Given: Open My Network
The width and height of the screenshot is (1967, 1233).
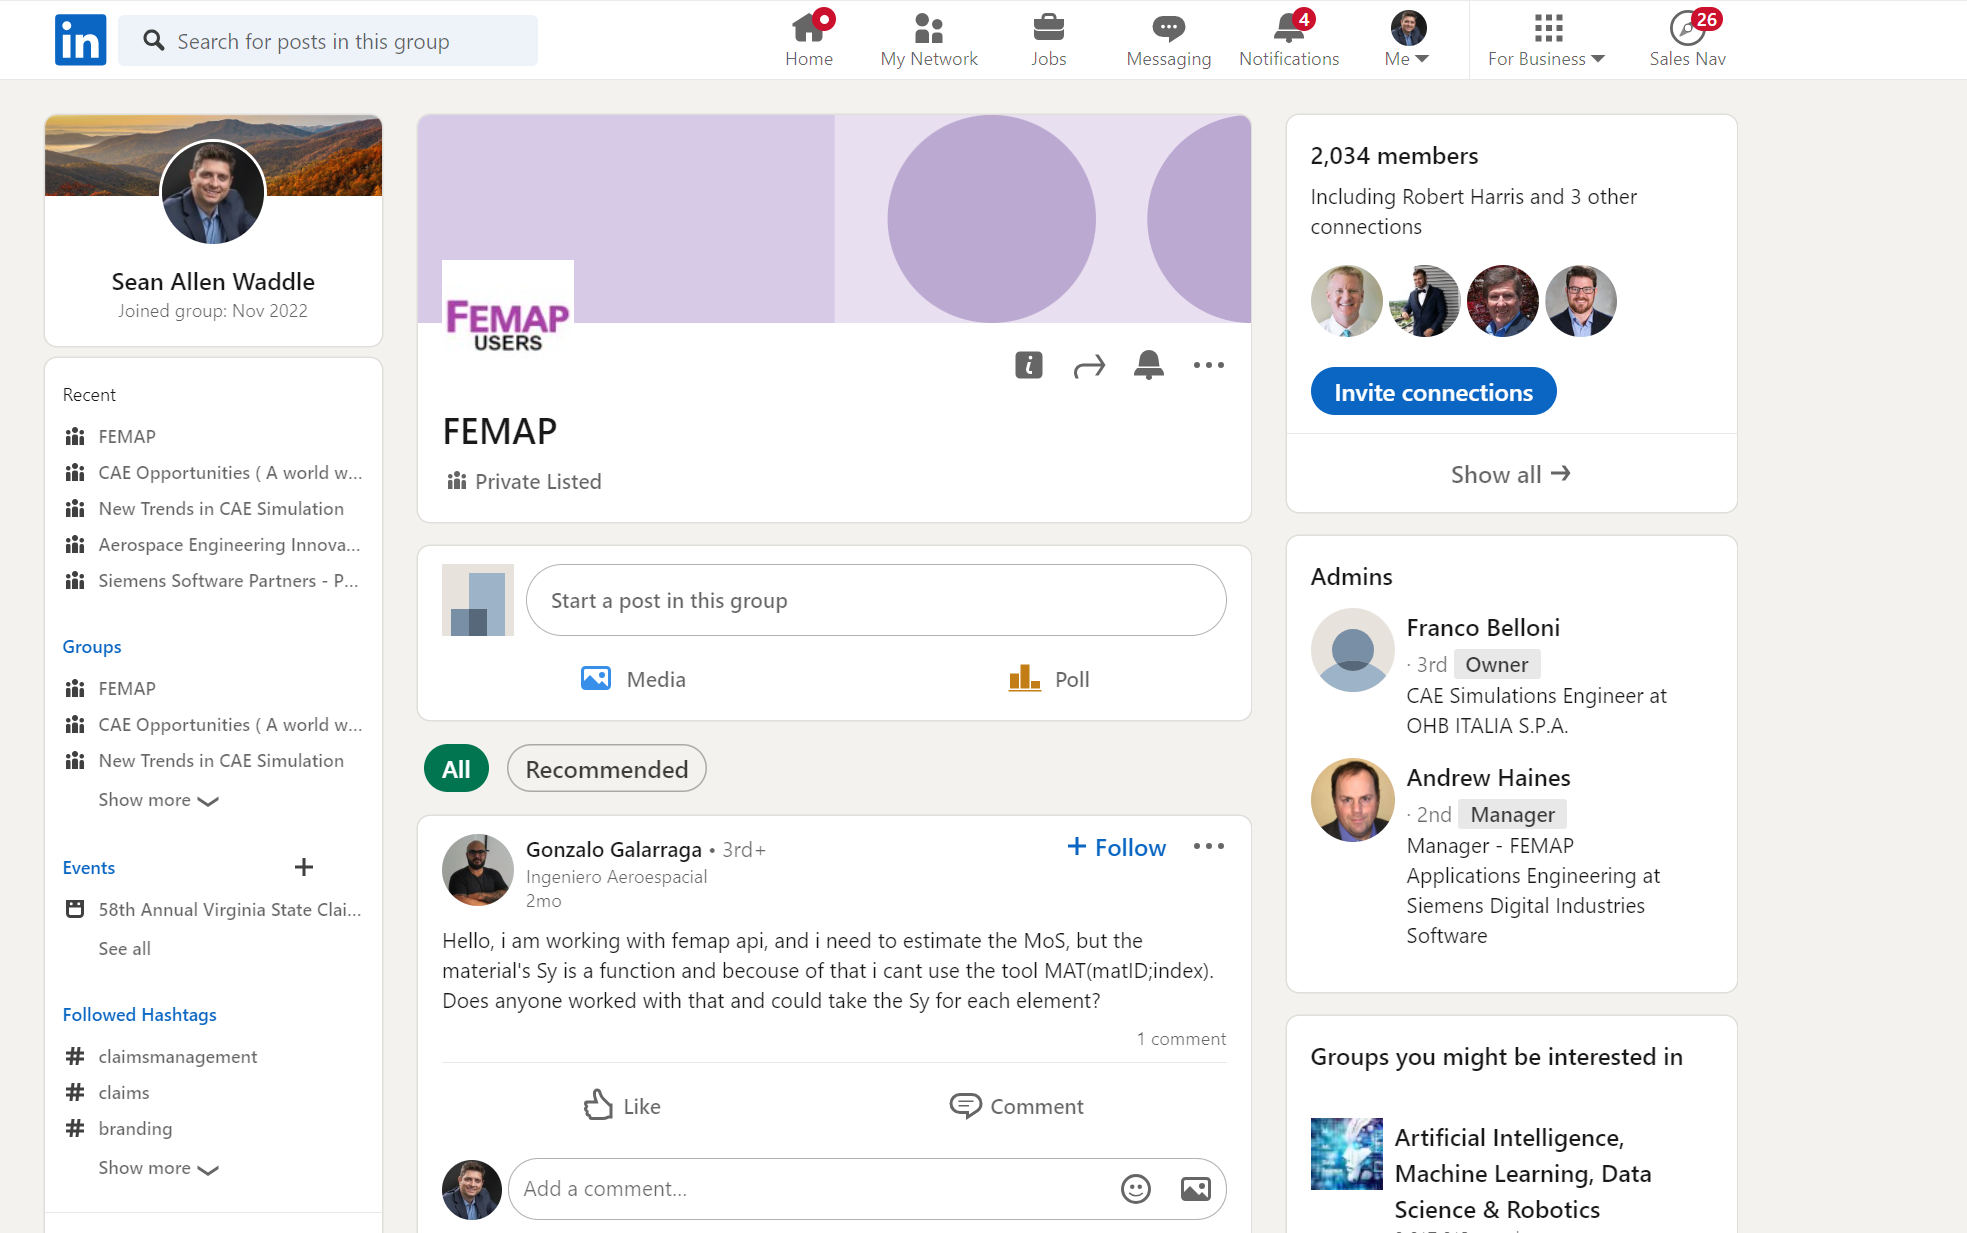Looking at the screenshot, I should [928, 38].
